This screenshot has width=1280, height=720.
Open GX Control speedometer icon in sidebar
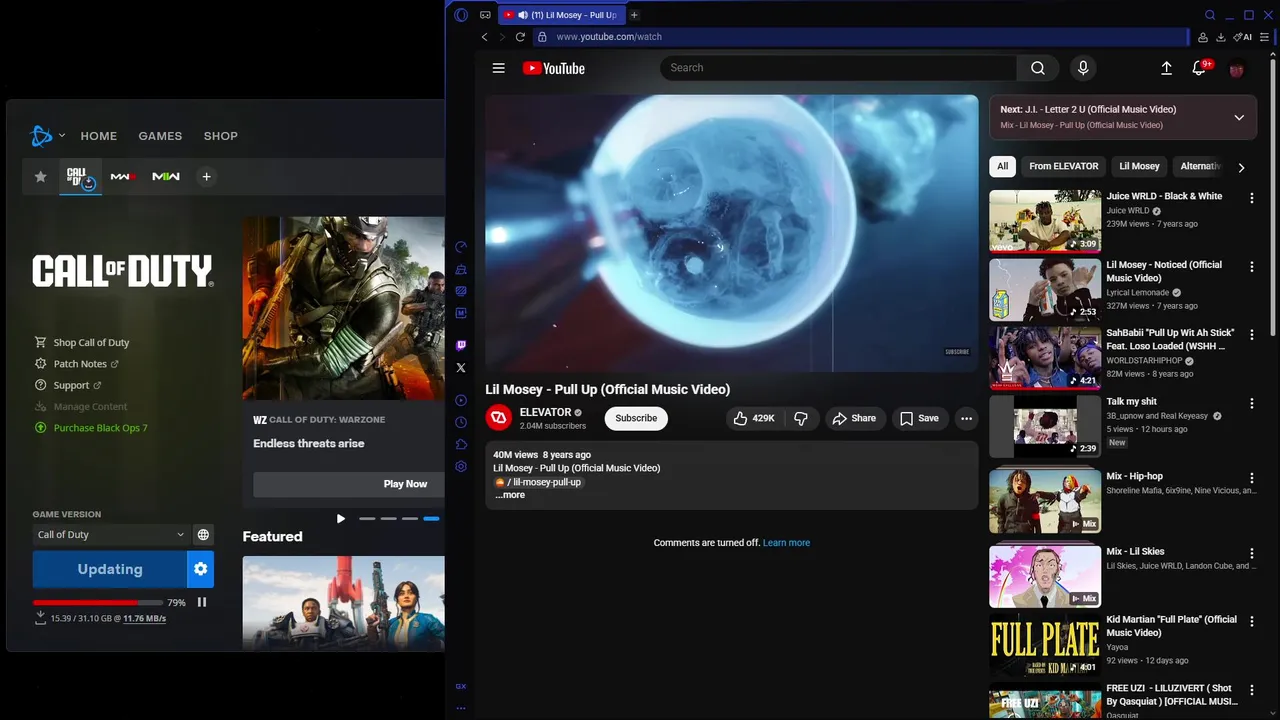click(x=461, y=247)
